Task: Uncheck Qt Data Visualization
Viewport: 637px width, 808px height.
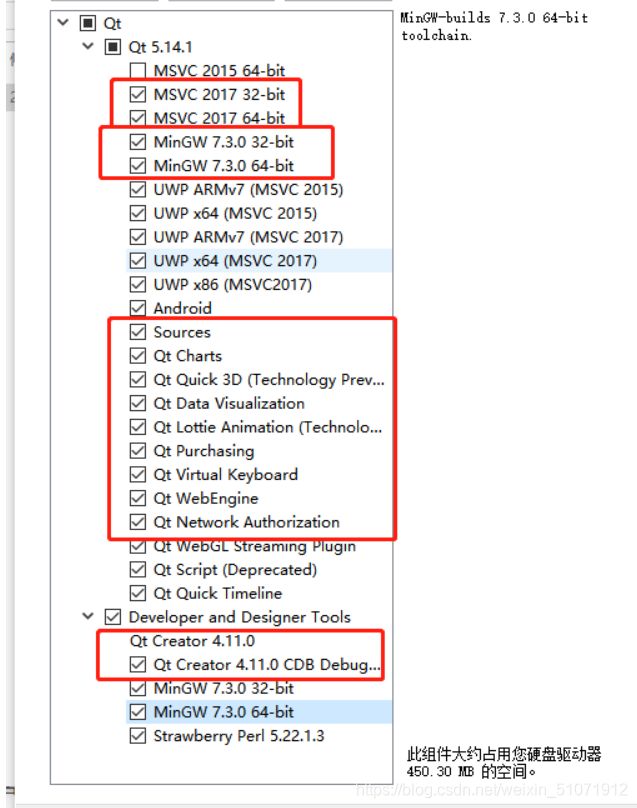Action: pyautogui.click(x=138, y=403)
